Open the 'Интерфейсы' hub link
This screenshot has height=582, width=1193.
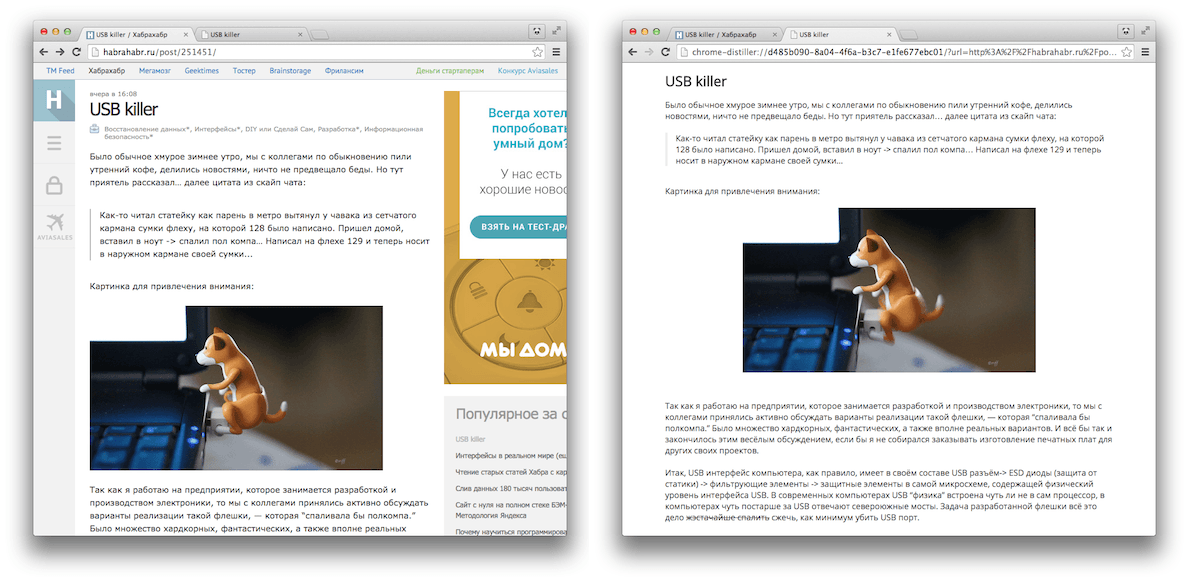218,129
